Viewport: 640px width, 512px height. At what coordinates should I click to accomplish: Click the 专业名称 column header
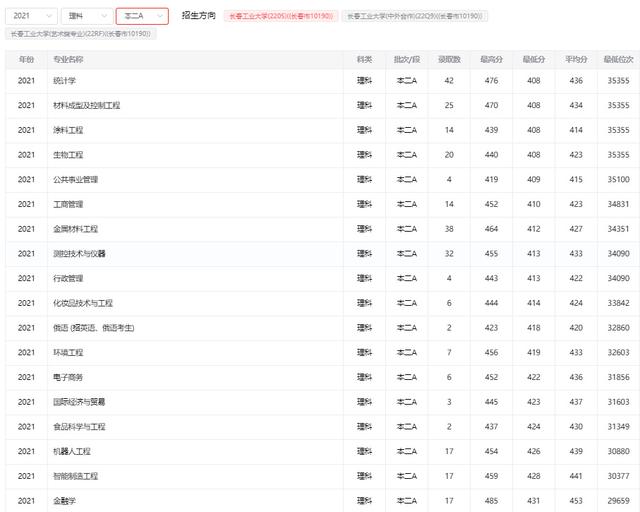[x=68, y=60]
